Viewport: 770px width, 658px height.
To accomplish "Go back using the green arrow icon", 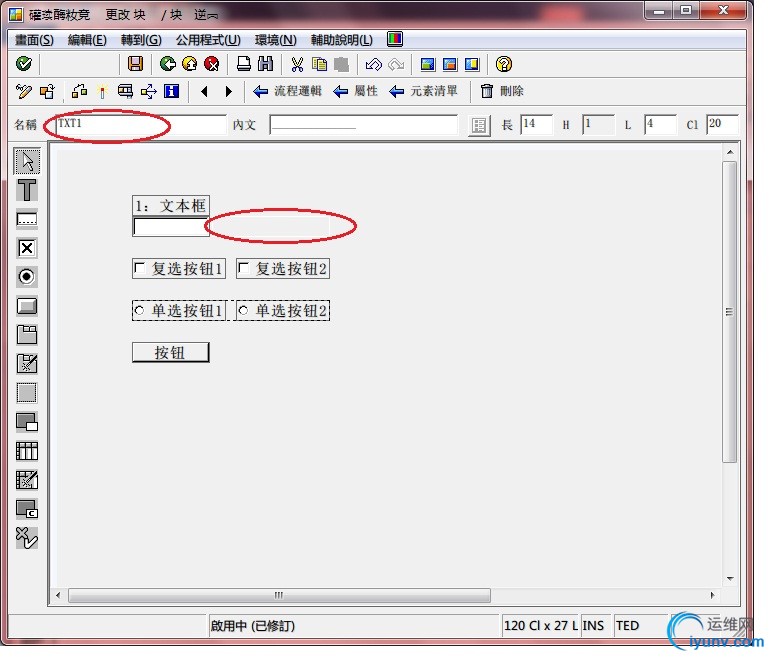I will (x=168, y=64).
